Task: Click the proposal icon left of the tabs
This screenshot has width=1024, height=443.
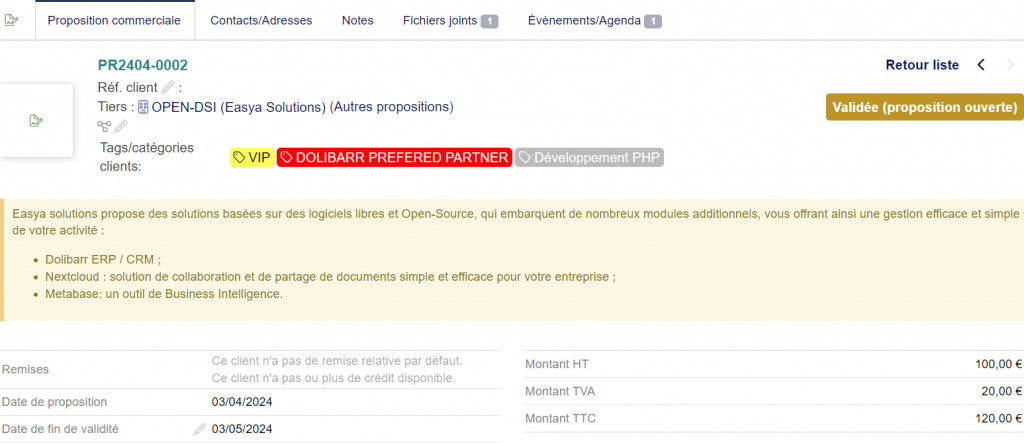Action: pyautogui.click(x=12, y=20)
